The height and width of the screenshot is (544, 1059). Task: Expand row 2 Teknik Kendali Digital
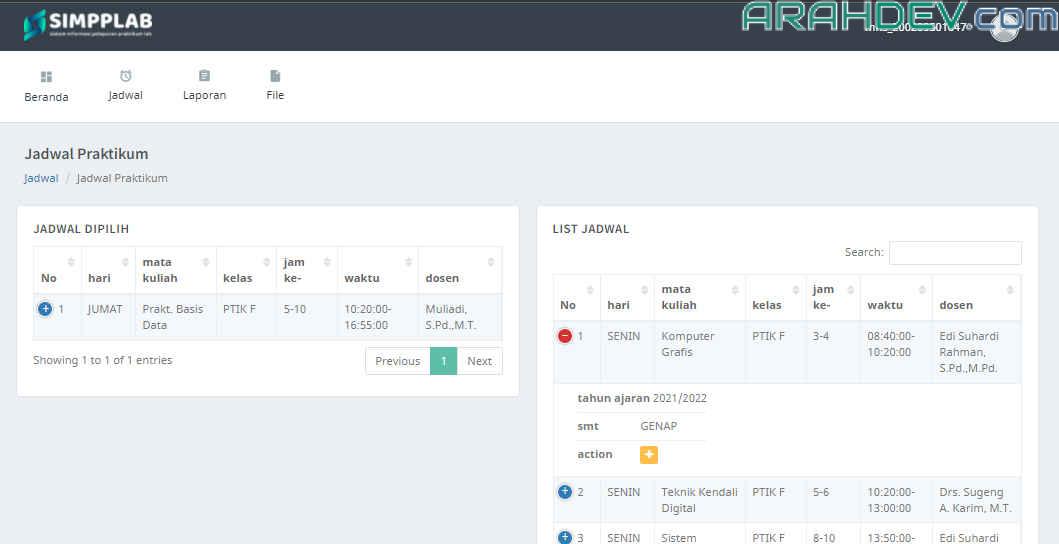coord(565,492)
